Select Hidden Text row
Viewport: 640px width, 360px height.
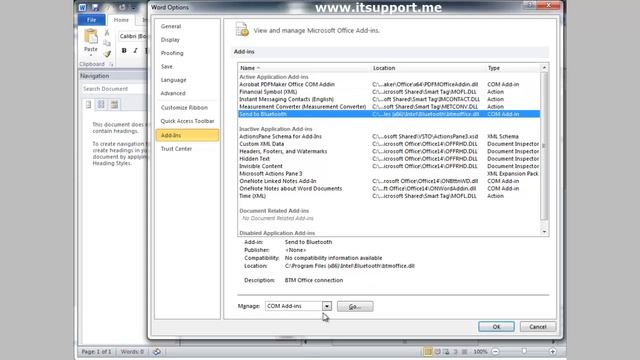tap(389, 158)
